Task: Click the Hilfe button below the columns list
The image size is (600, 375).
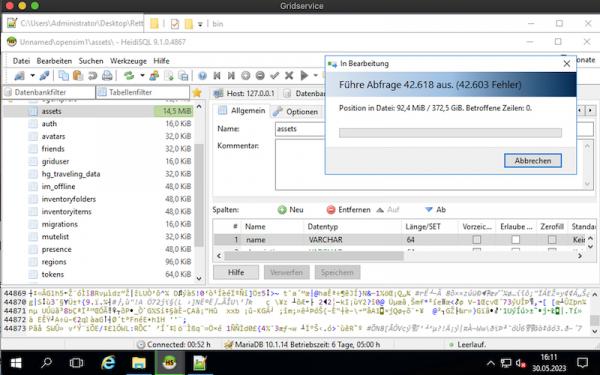Action: tap(236, 272)
